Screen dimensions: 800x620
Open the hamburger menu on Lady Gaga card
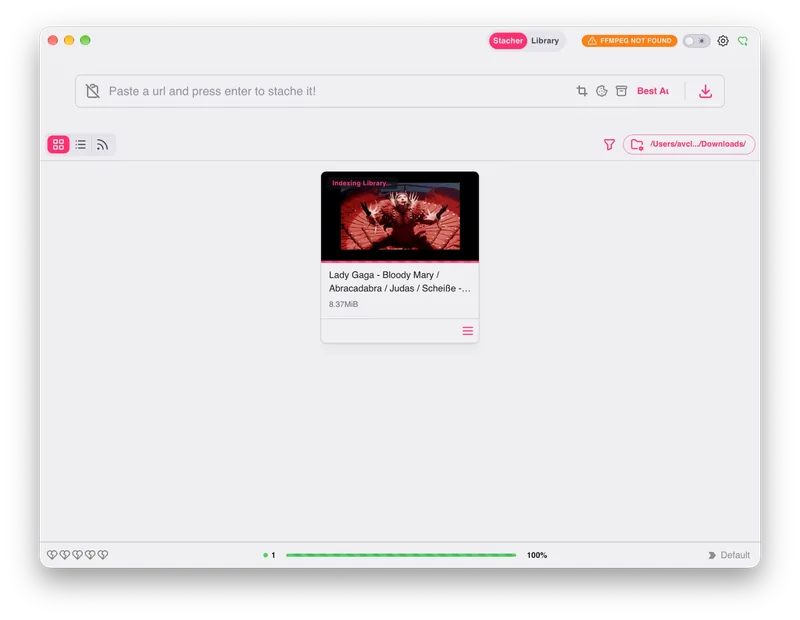[468, 331]
